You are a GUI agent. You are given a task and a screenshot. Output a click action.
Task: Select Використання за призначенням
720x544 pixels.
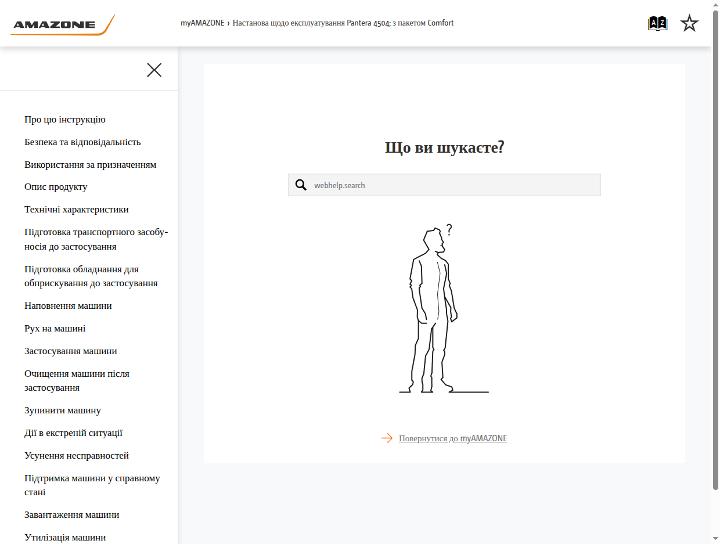pos(90,164)
